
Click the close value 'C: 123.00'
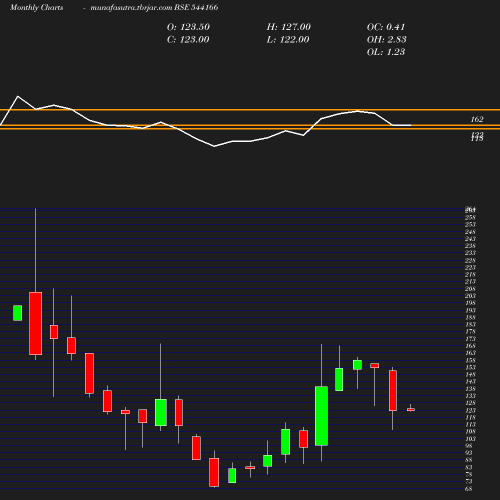coord(188,40)
